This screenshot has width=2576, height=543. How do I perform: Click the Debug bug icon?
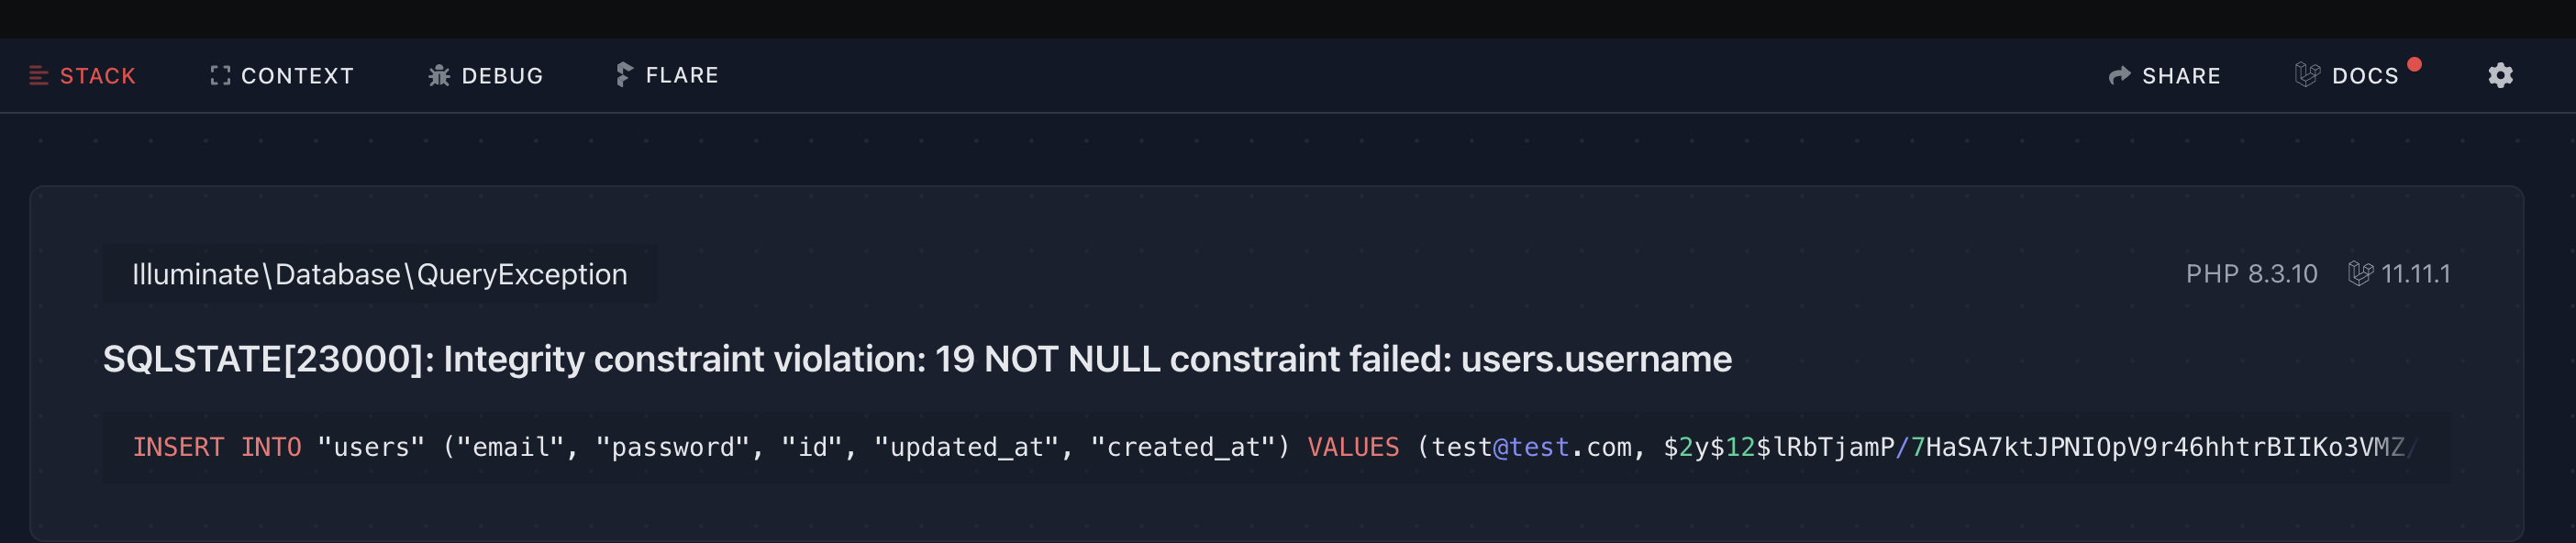(439, 76)
